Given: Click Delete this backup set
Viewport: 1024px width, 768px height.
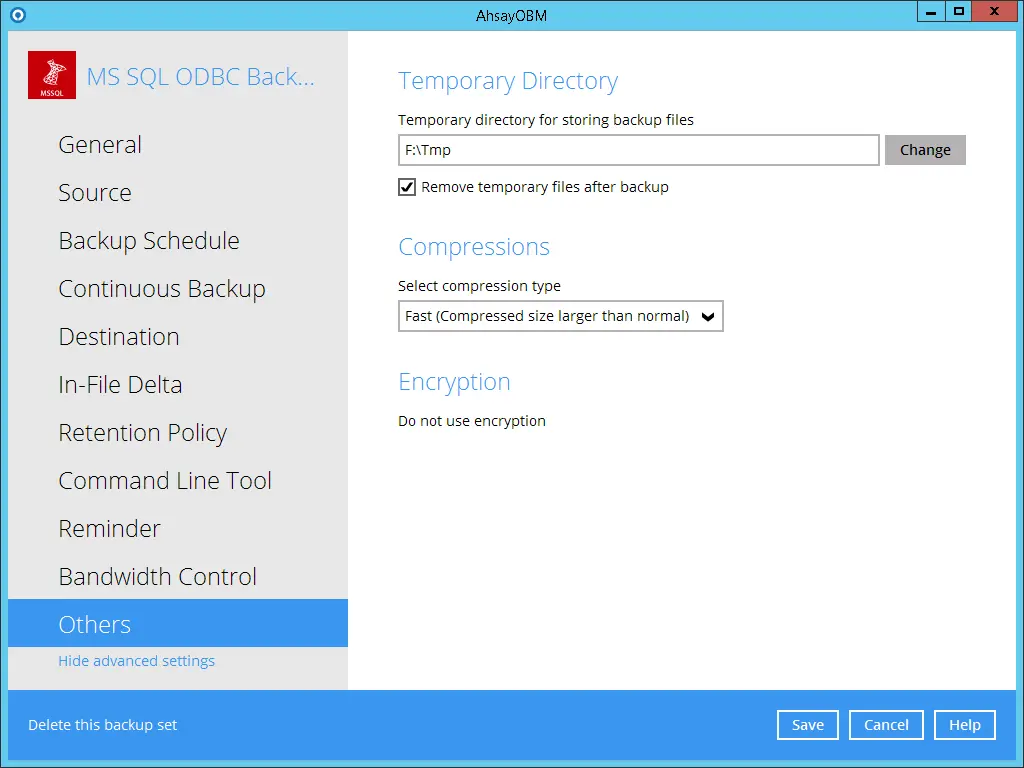Looking at the screenshot, I should (101, 724).
